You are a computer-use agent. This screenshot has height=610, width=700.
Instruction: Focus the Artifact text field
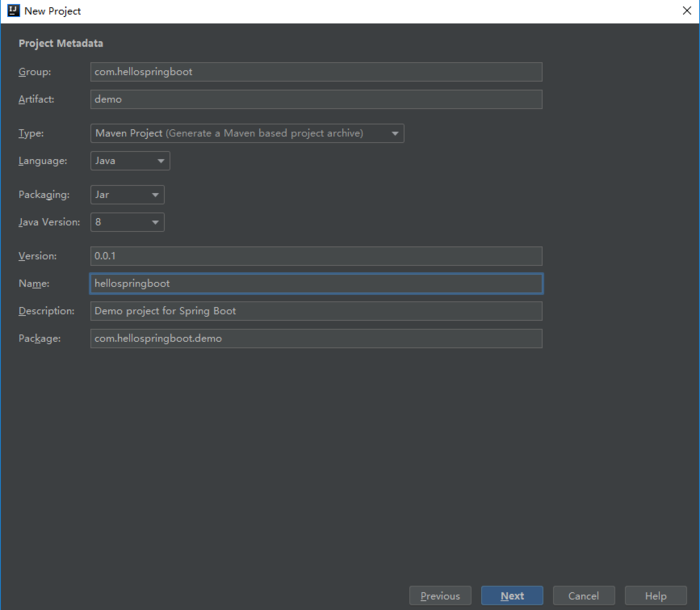pos(316,99)
